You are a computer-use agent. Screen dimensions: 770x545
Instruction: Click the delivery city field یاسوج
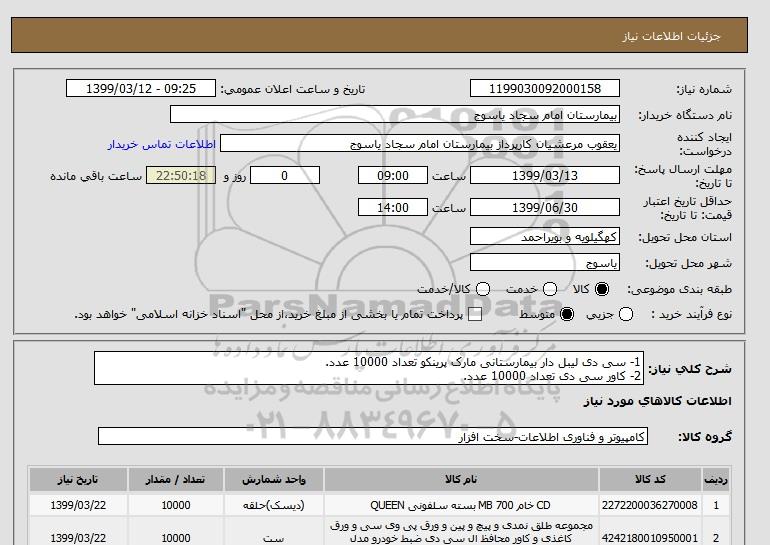click(545, 262)
